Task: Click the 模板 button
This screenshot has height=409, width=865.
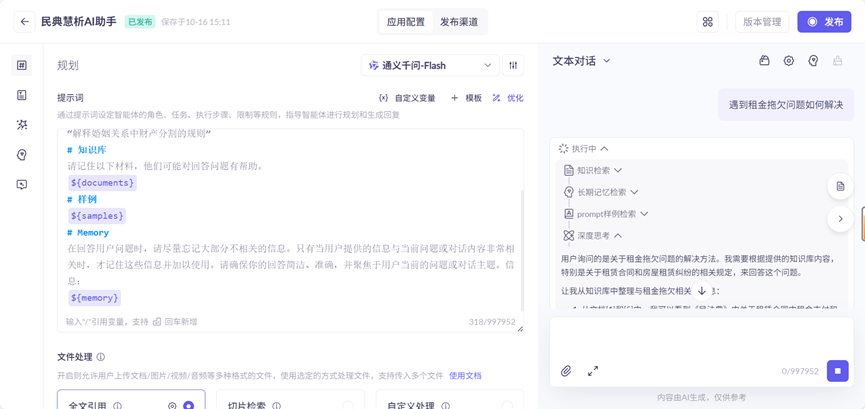Action: pos(467,98)
